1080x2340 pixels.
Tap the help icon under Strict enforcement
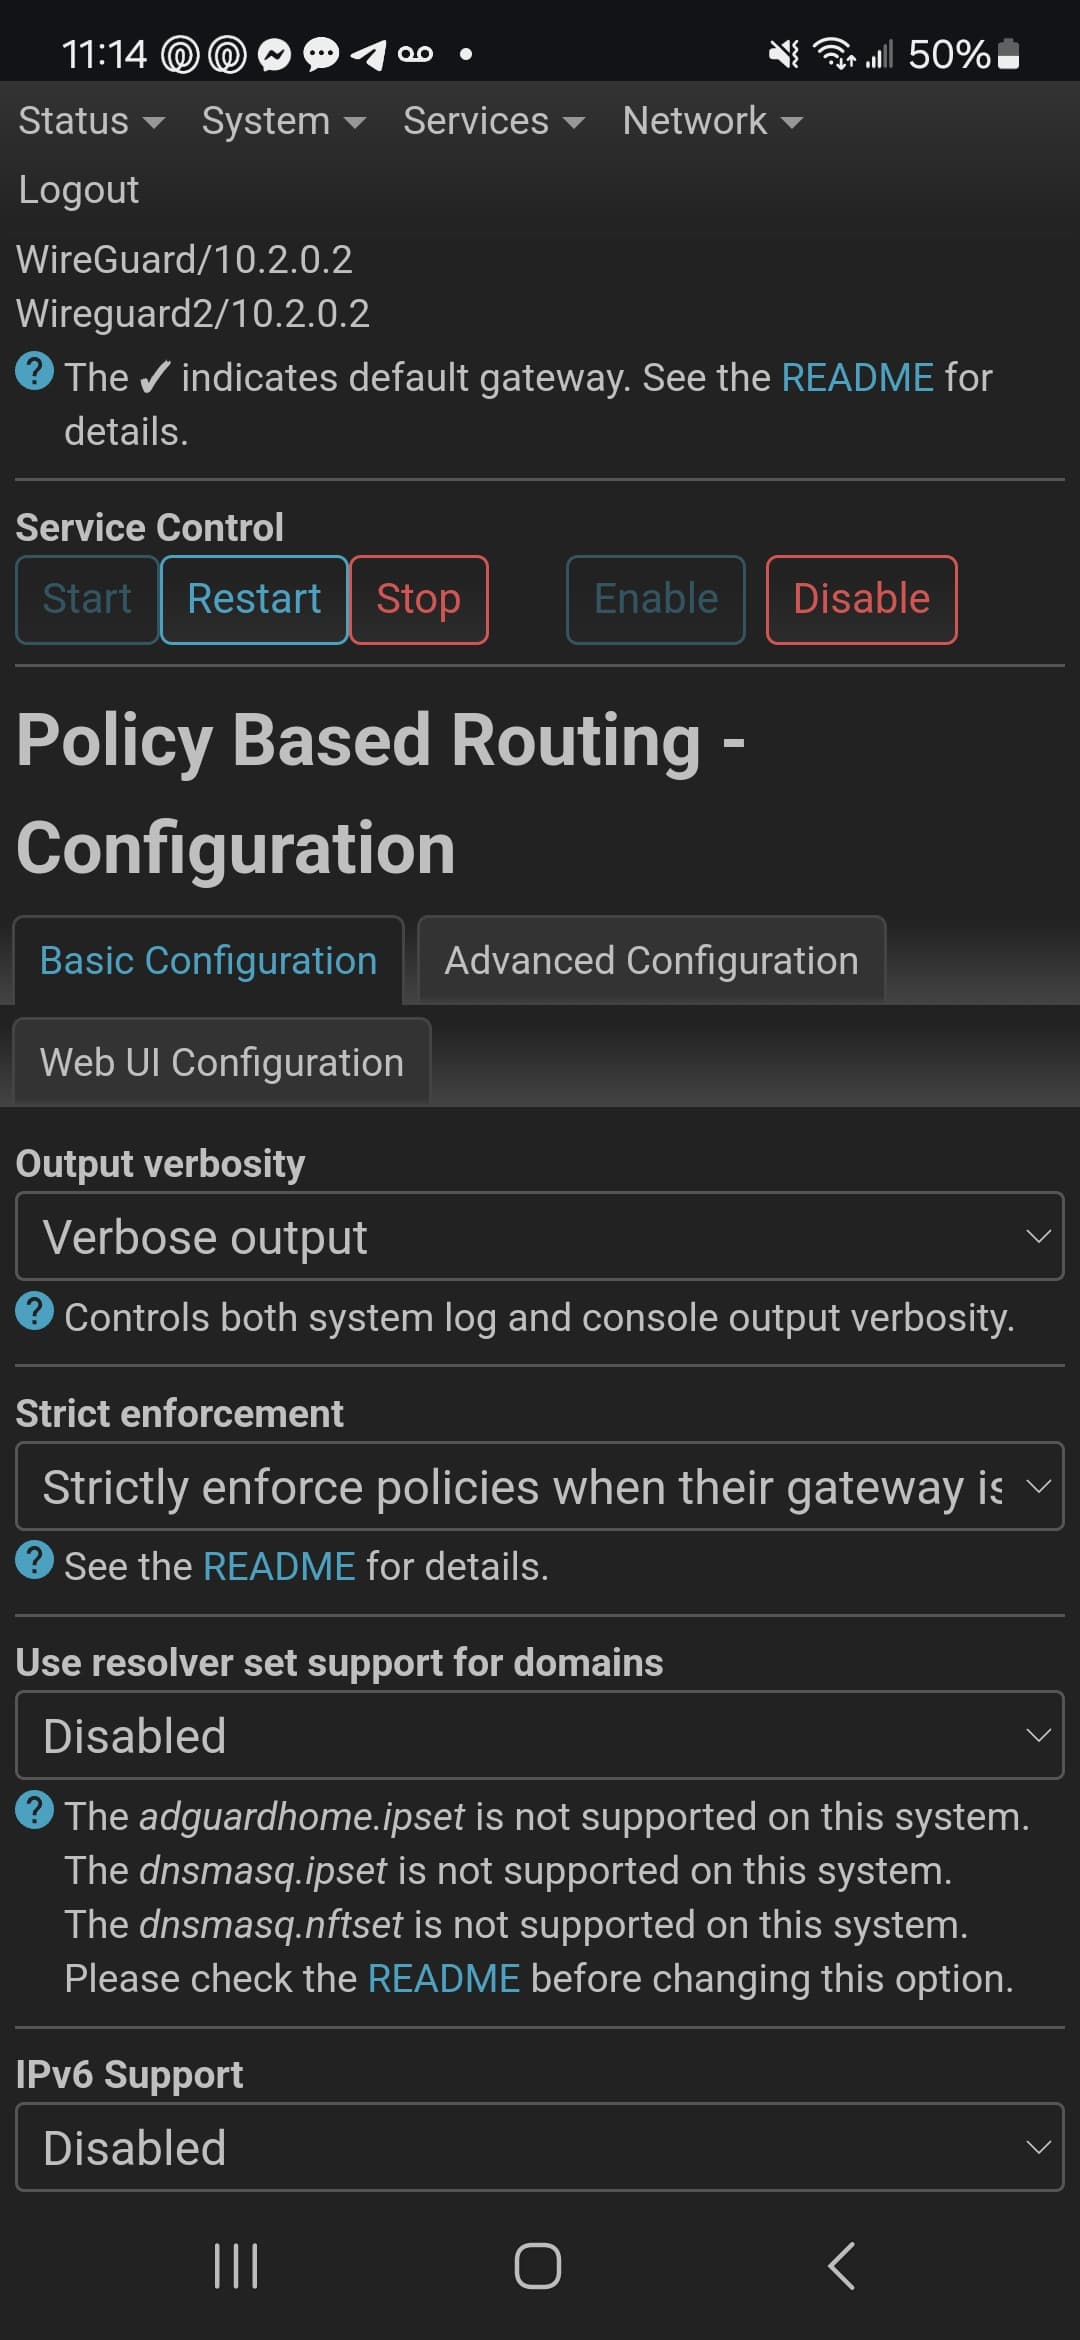pyautogui.click(x=35, y=1560)
